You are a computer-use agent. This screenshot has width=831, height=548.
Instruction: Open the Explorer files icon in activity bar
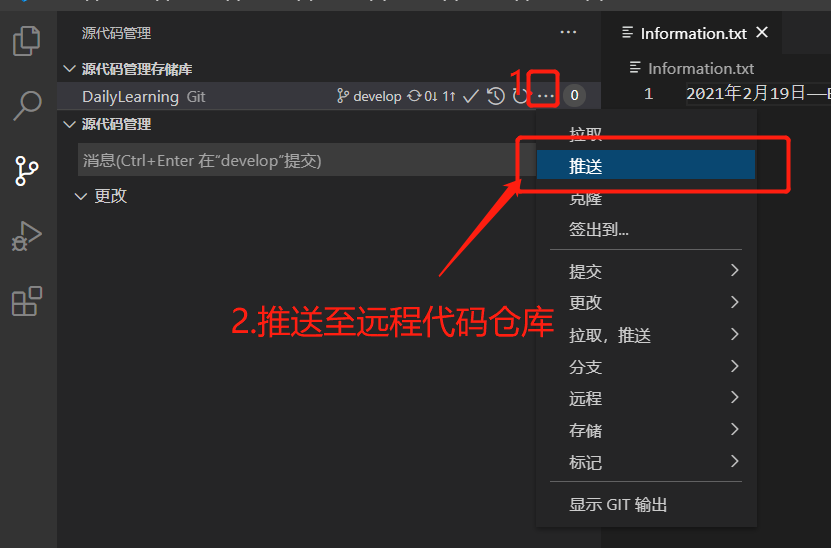coord(26,41)
